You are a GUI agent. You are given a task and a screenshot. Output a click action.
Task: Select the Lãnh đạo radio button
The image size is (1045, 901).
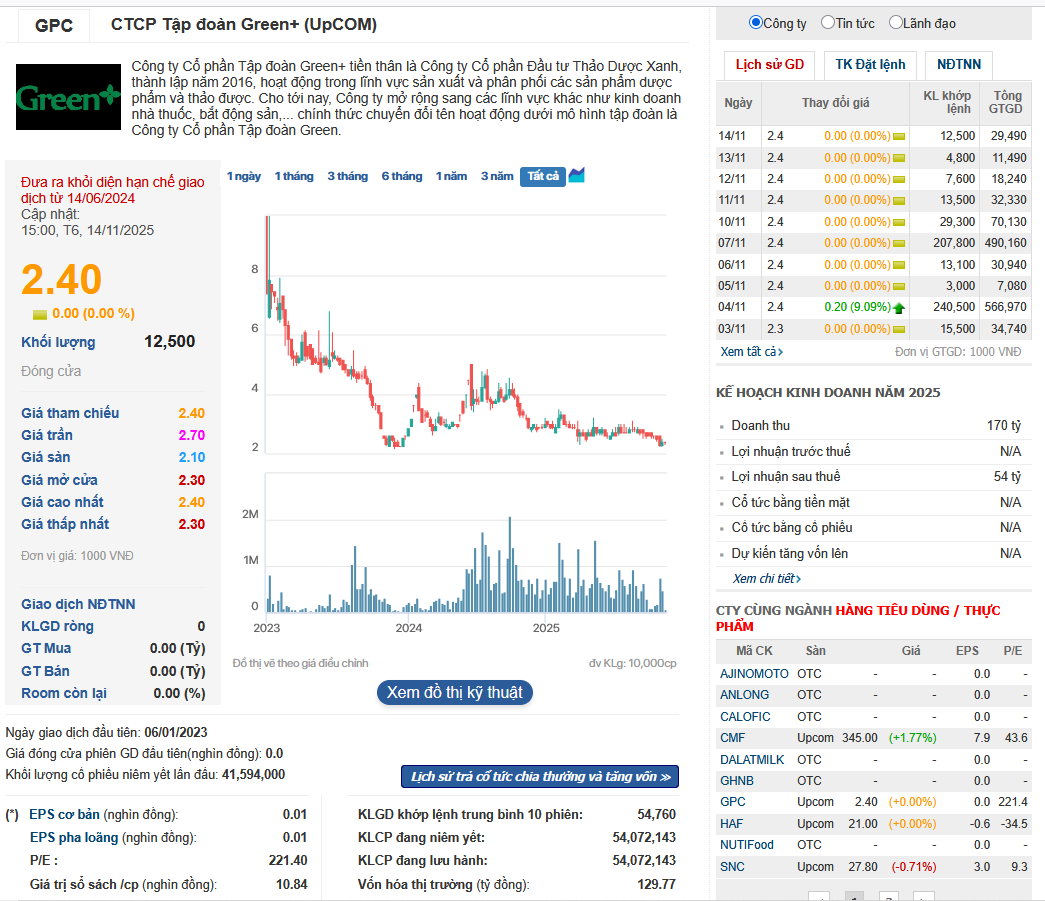point(896,23)
